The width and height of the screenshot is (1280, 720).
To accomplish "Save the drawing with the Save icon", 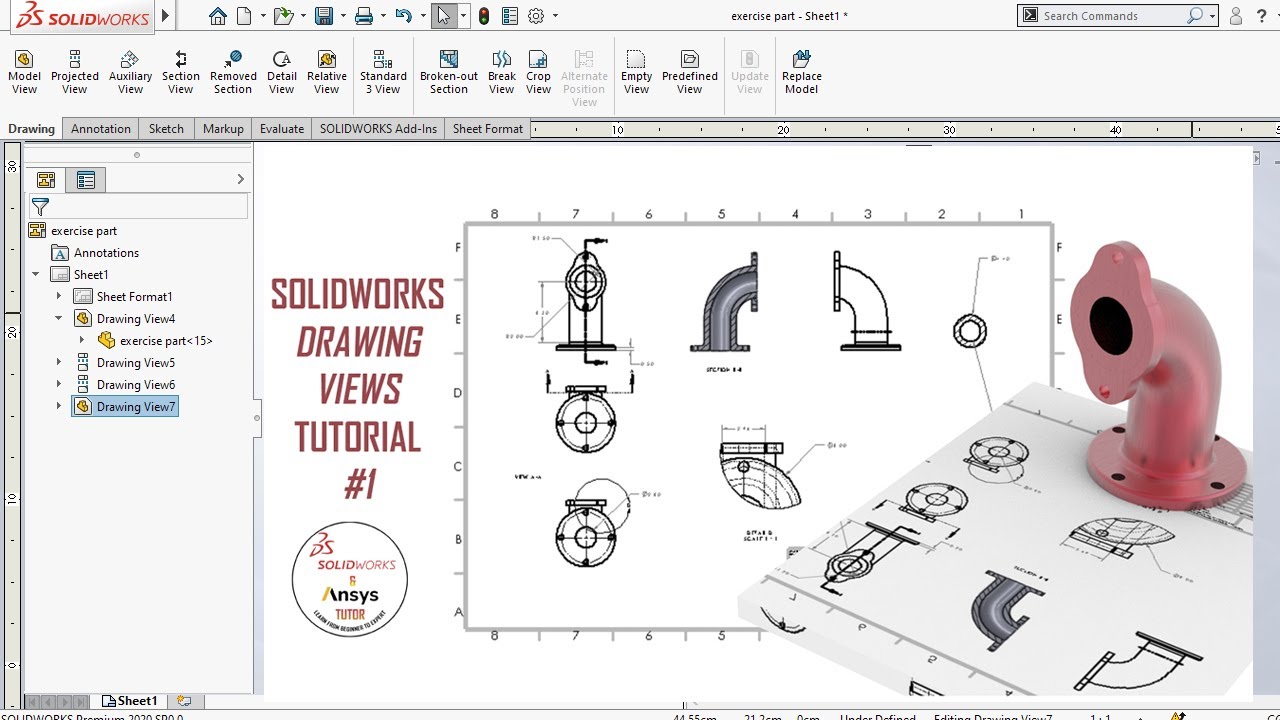I will 323,16.
